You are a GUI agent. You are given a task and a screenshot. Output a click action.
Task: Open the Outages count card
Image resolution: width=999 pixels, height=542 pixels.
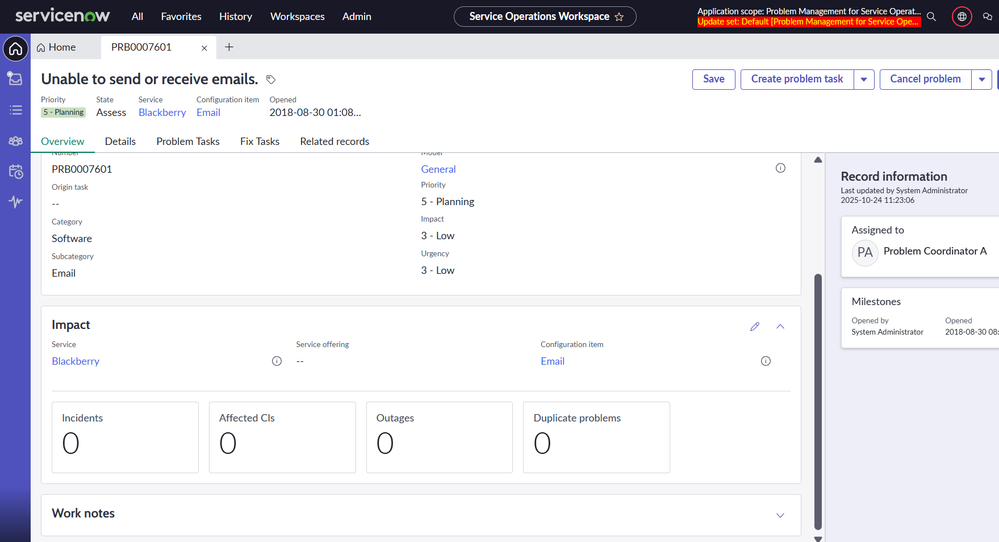(x=440, y=437)
